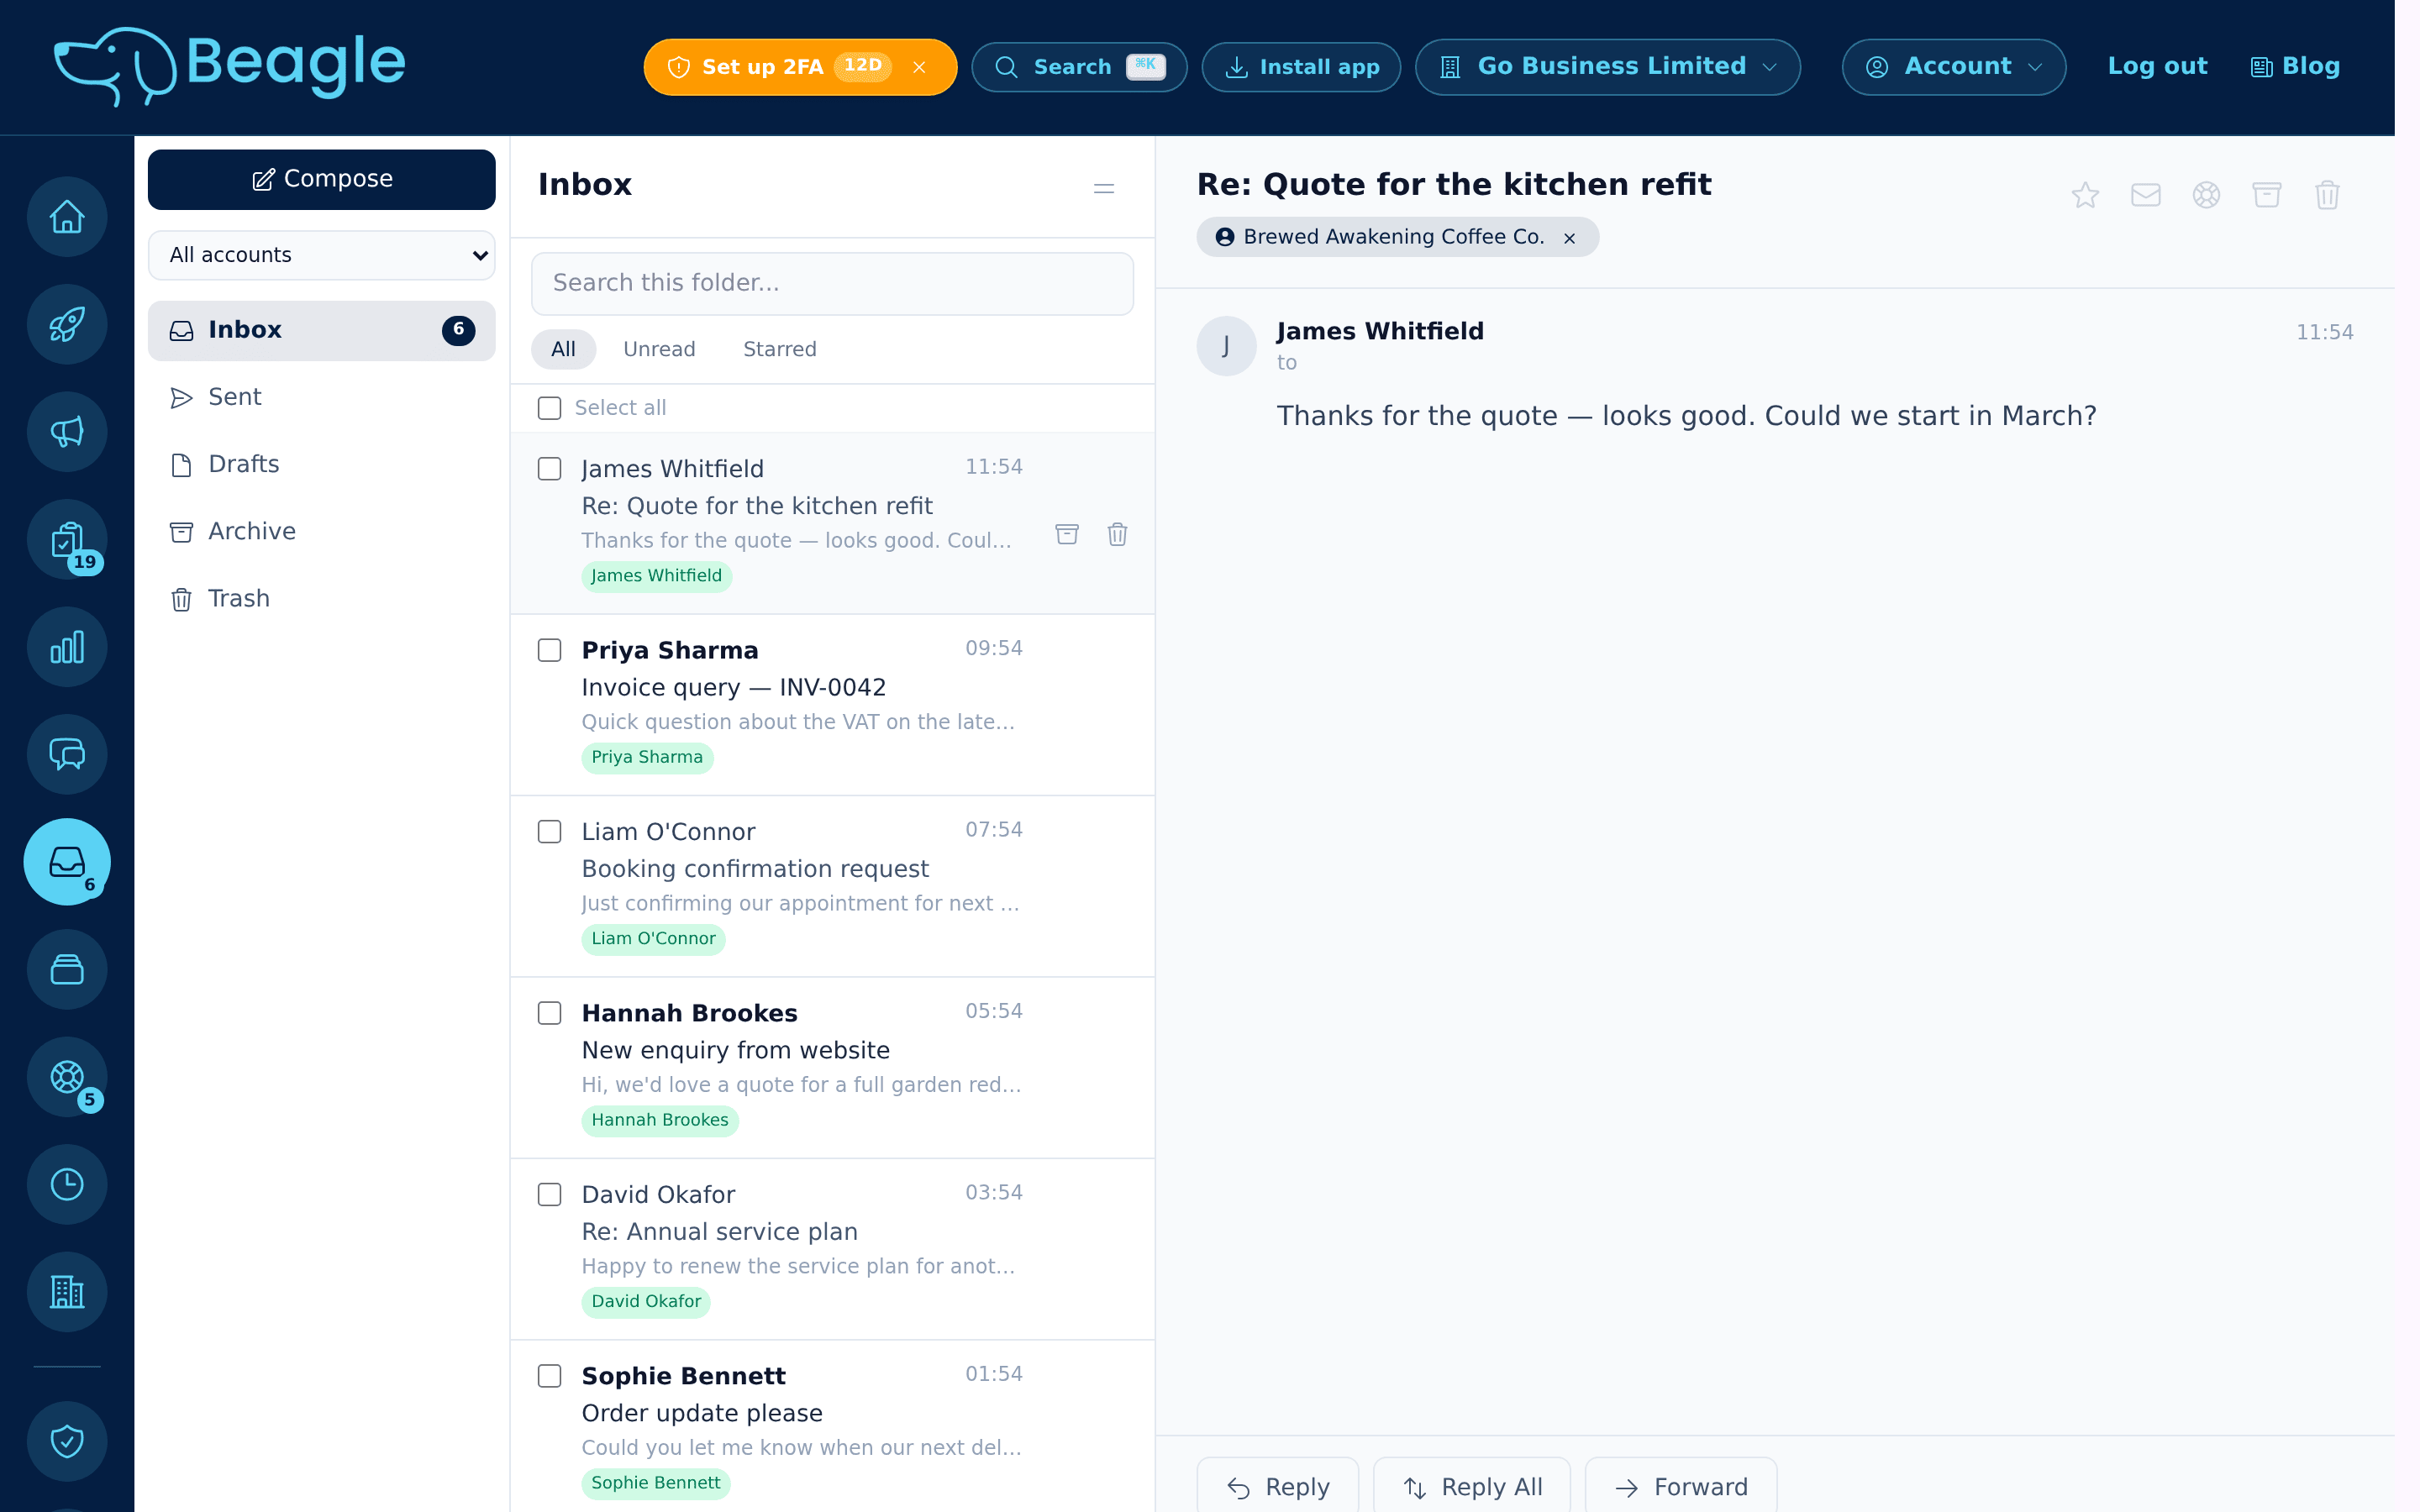Dismiss the Set up 2FA banner
The width and height of the screenshot is (2420, 1512).
click(919, 67)
